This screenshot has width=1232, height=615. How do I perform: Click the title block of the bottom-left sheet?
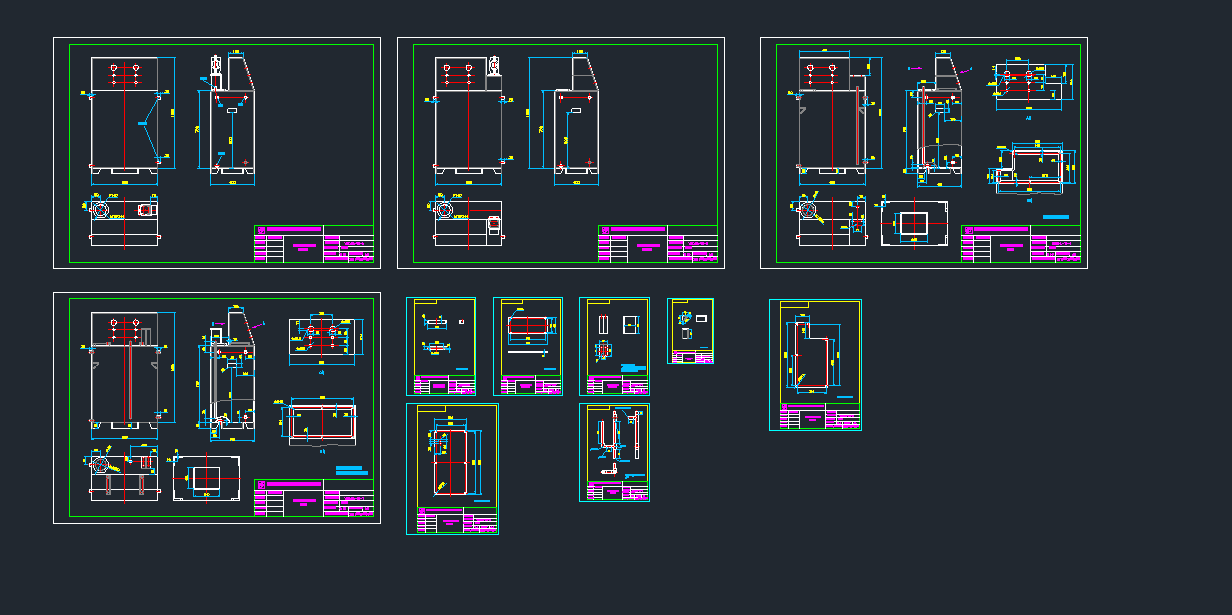point(314,497)
